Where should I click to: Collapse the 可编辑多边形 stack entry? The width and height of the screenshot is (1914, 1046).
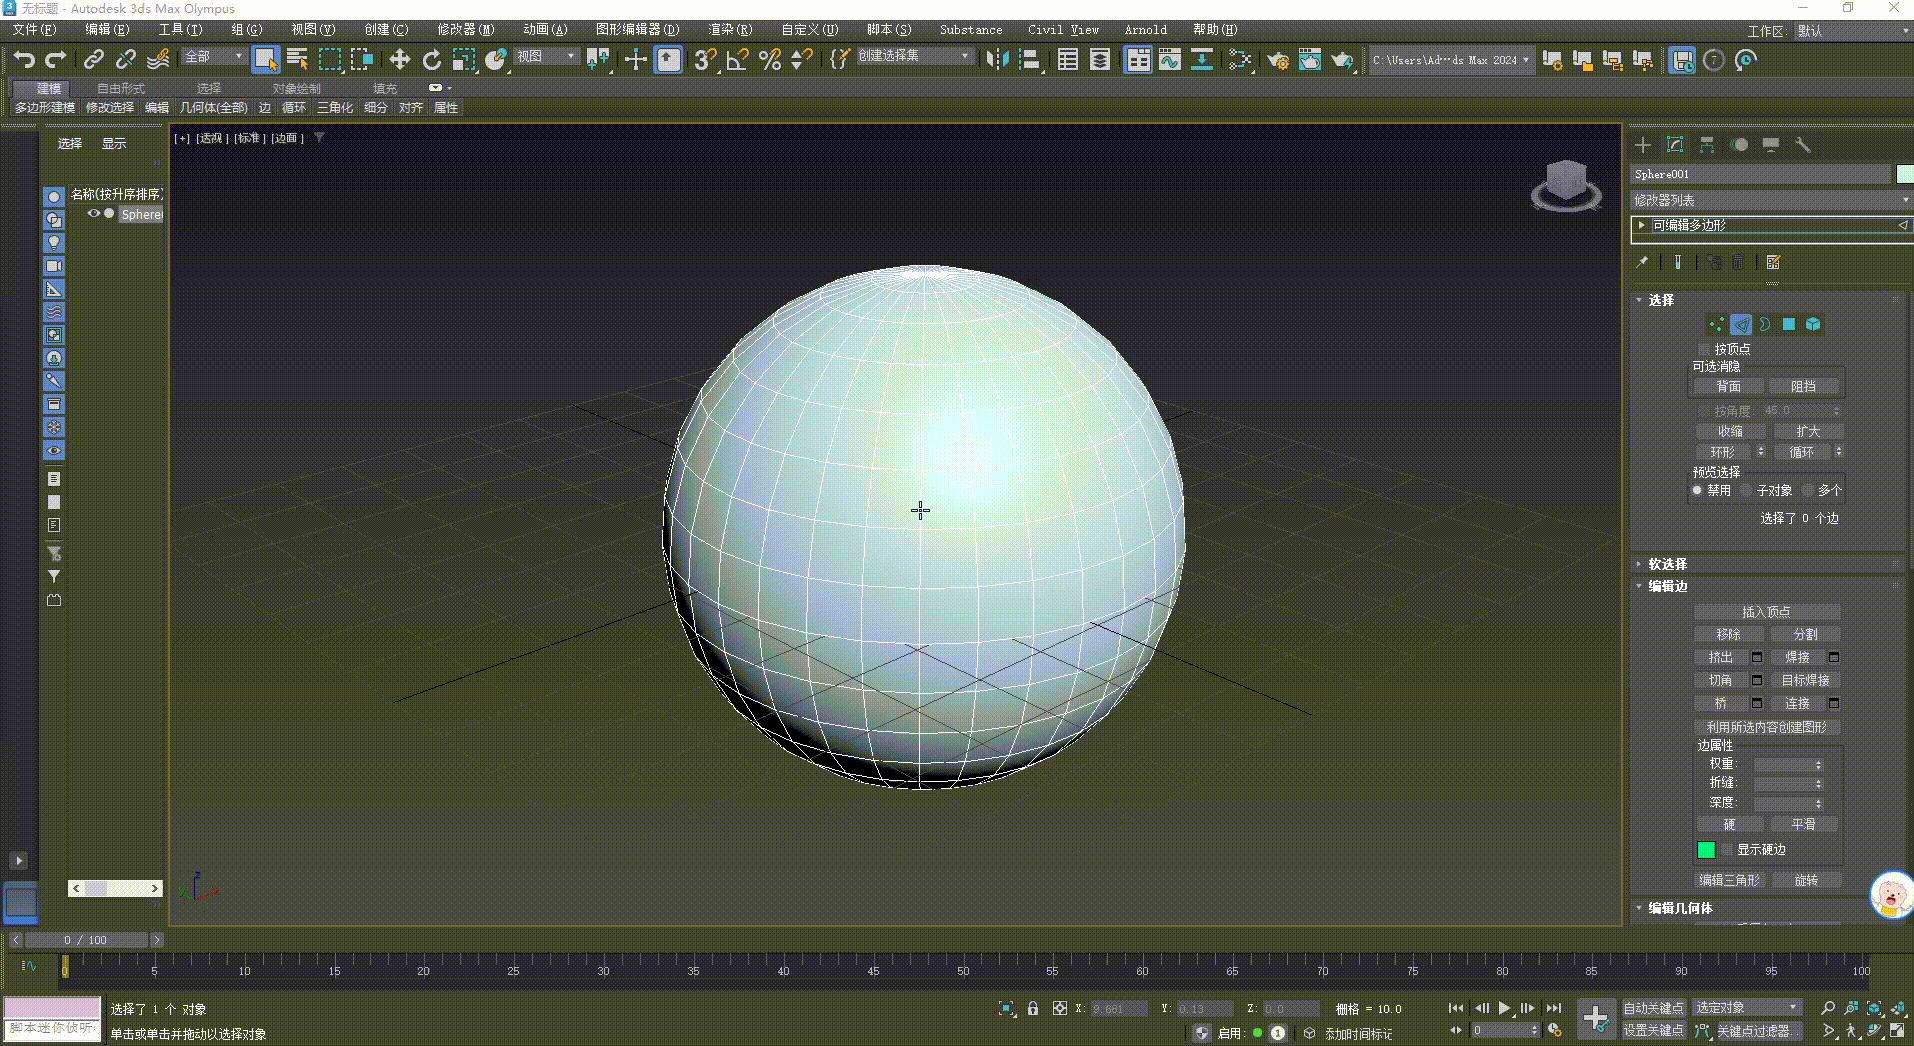tap(1641, 225)
